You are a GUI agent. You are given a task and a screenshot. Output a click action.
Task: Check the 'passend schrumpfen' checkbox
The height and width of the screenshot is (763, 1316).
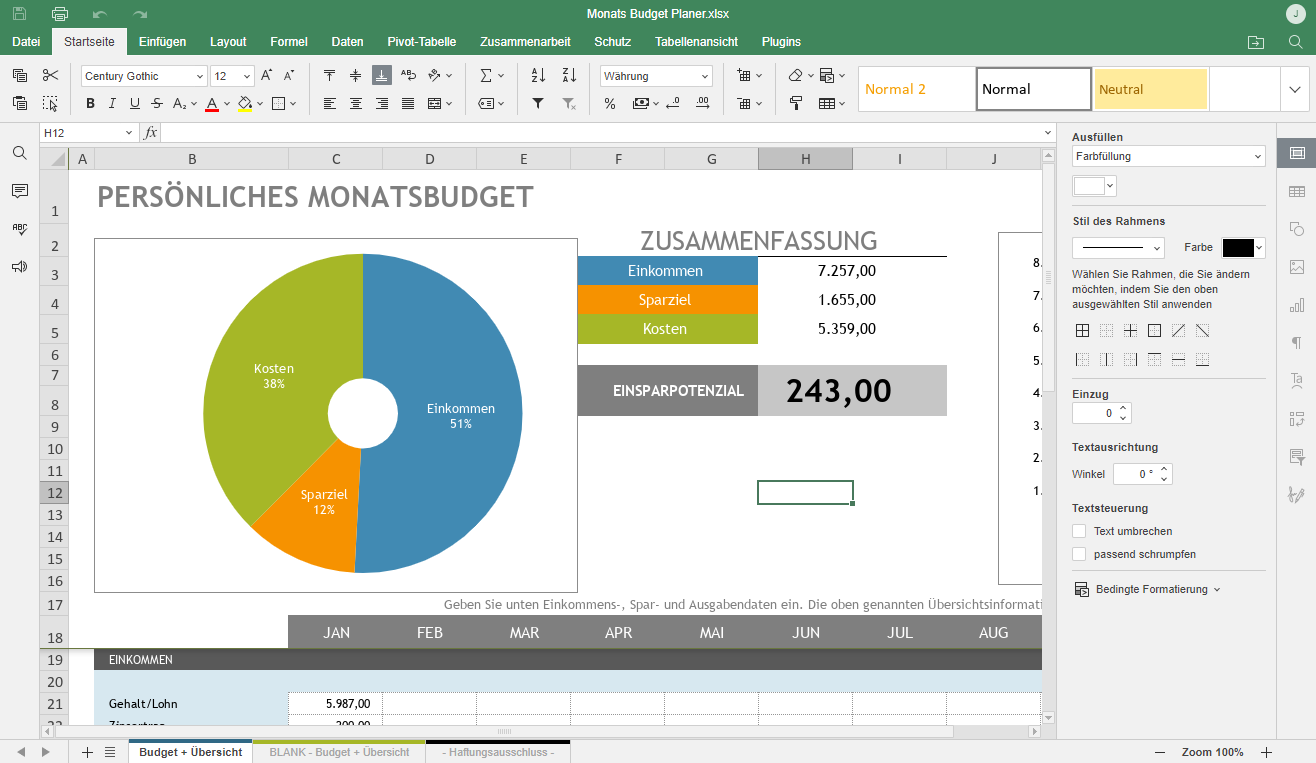click(x=1079, y=554)
